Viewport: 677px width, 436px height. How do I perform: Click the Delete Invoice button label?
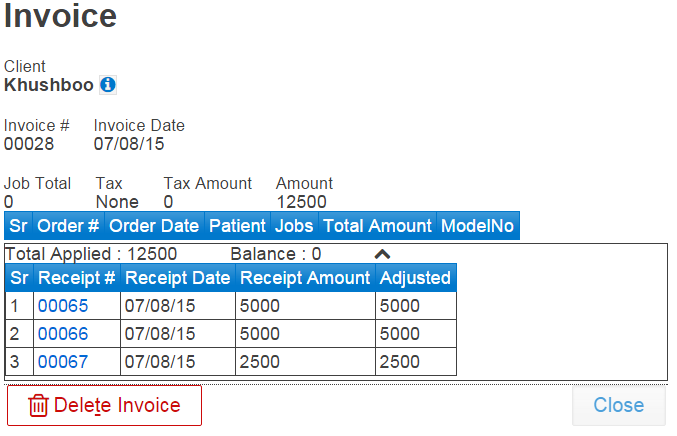click(117, 405)
